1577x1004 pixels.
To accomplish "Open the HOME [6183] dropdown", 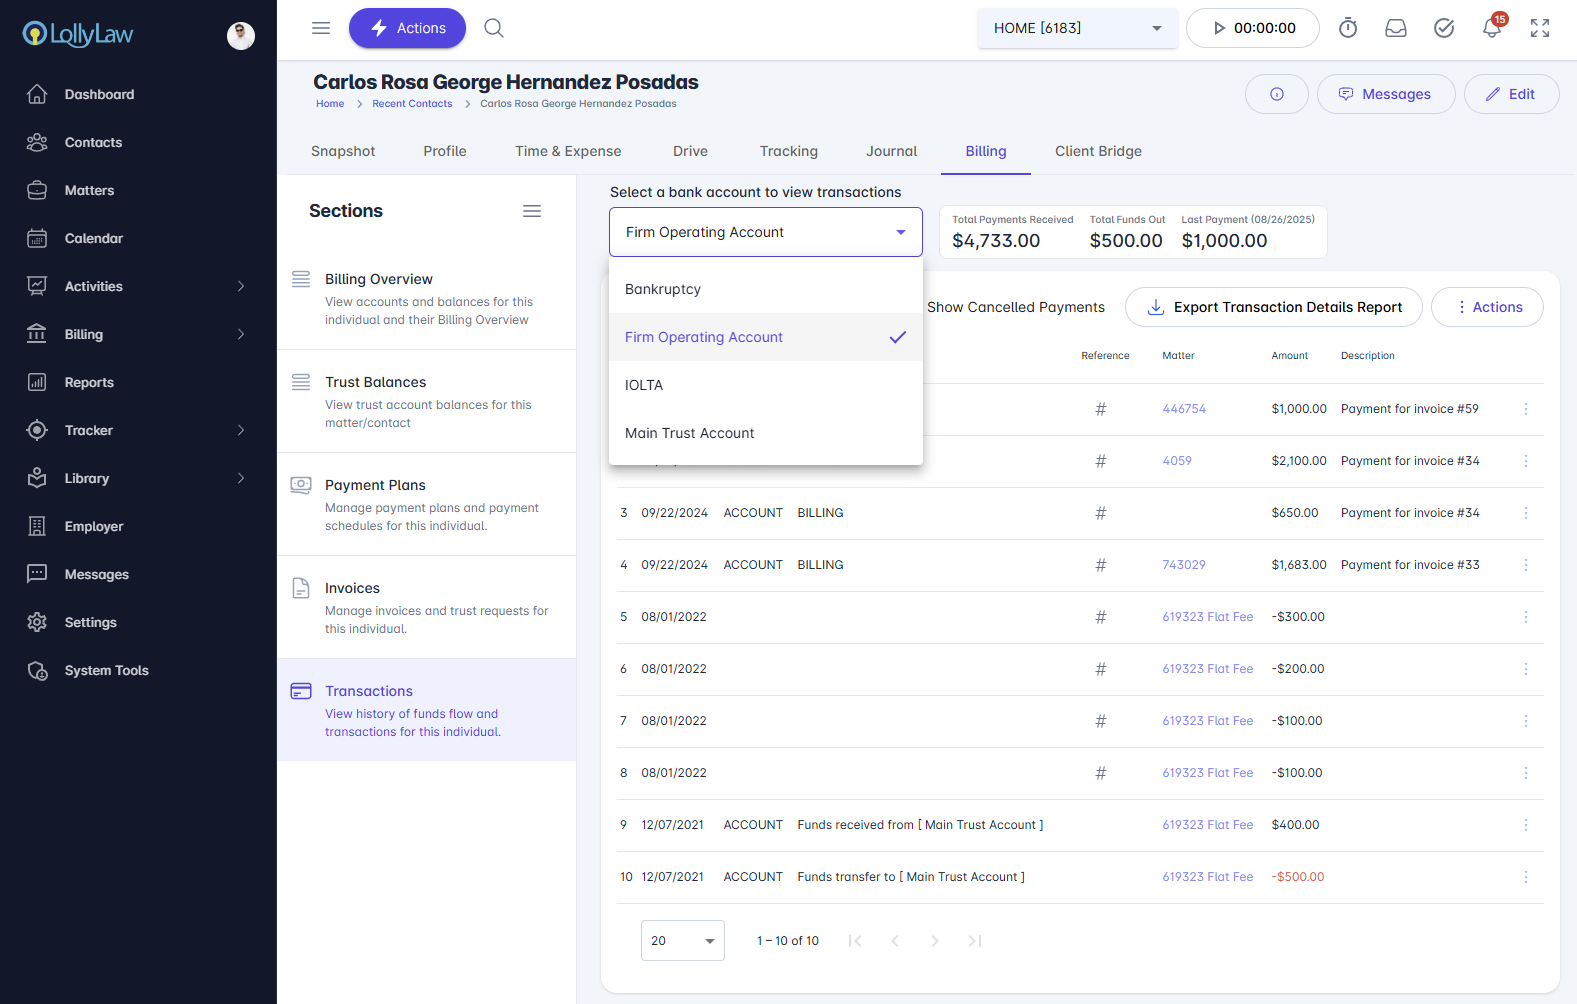I will point(1077,28).
